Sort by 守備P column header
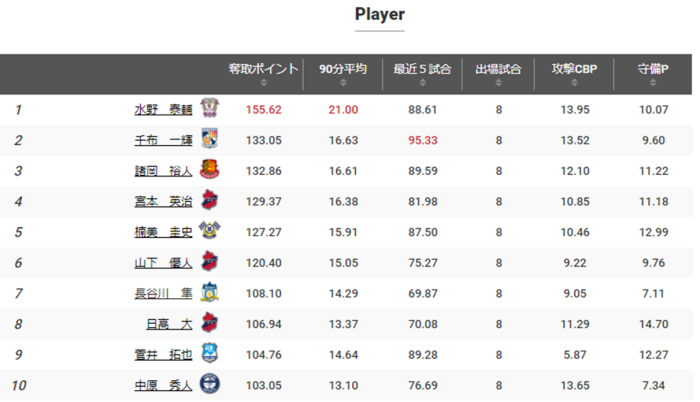 [653, 74]
